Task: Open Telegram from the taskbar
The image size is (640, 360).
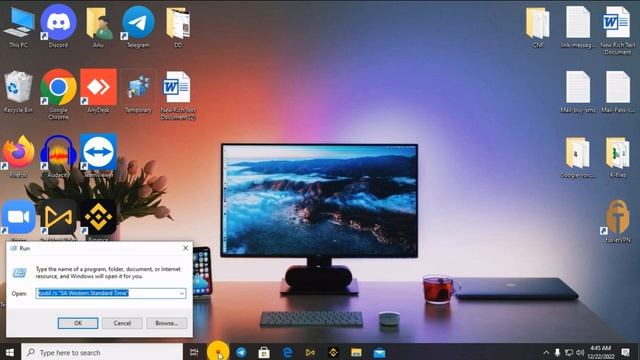Action: (x=241, y=352)
